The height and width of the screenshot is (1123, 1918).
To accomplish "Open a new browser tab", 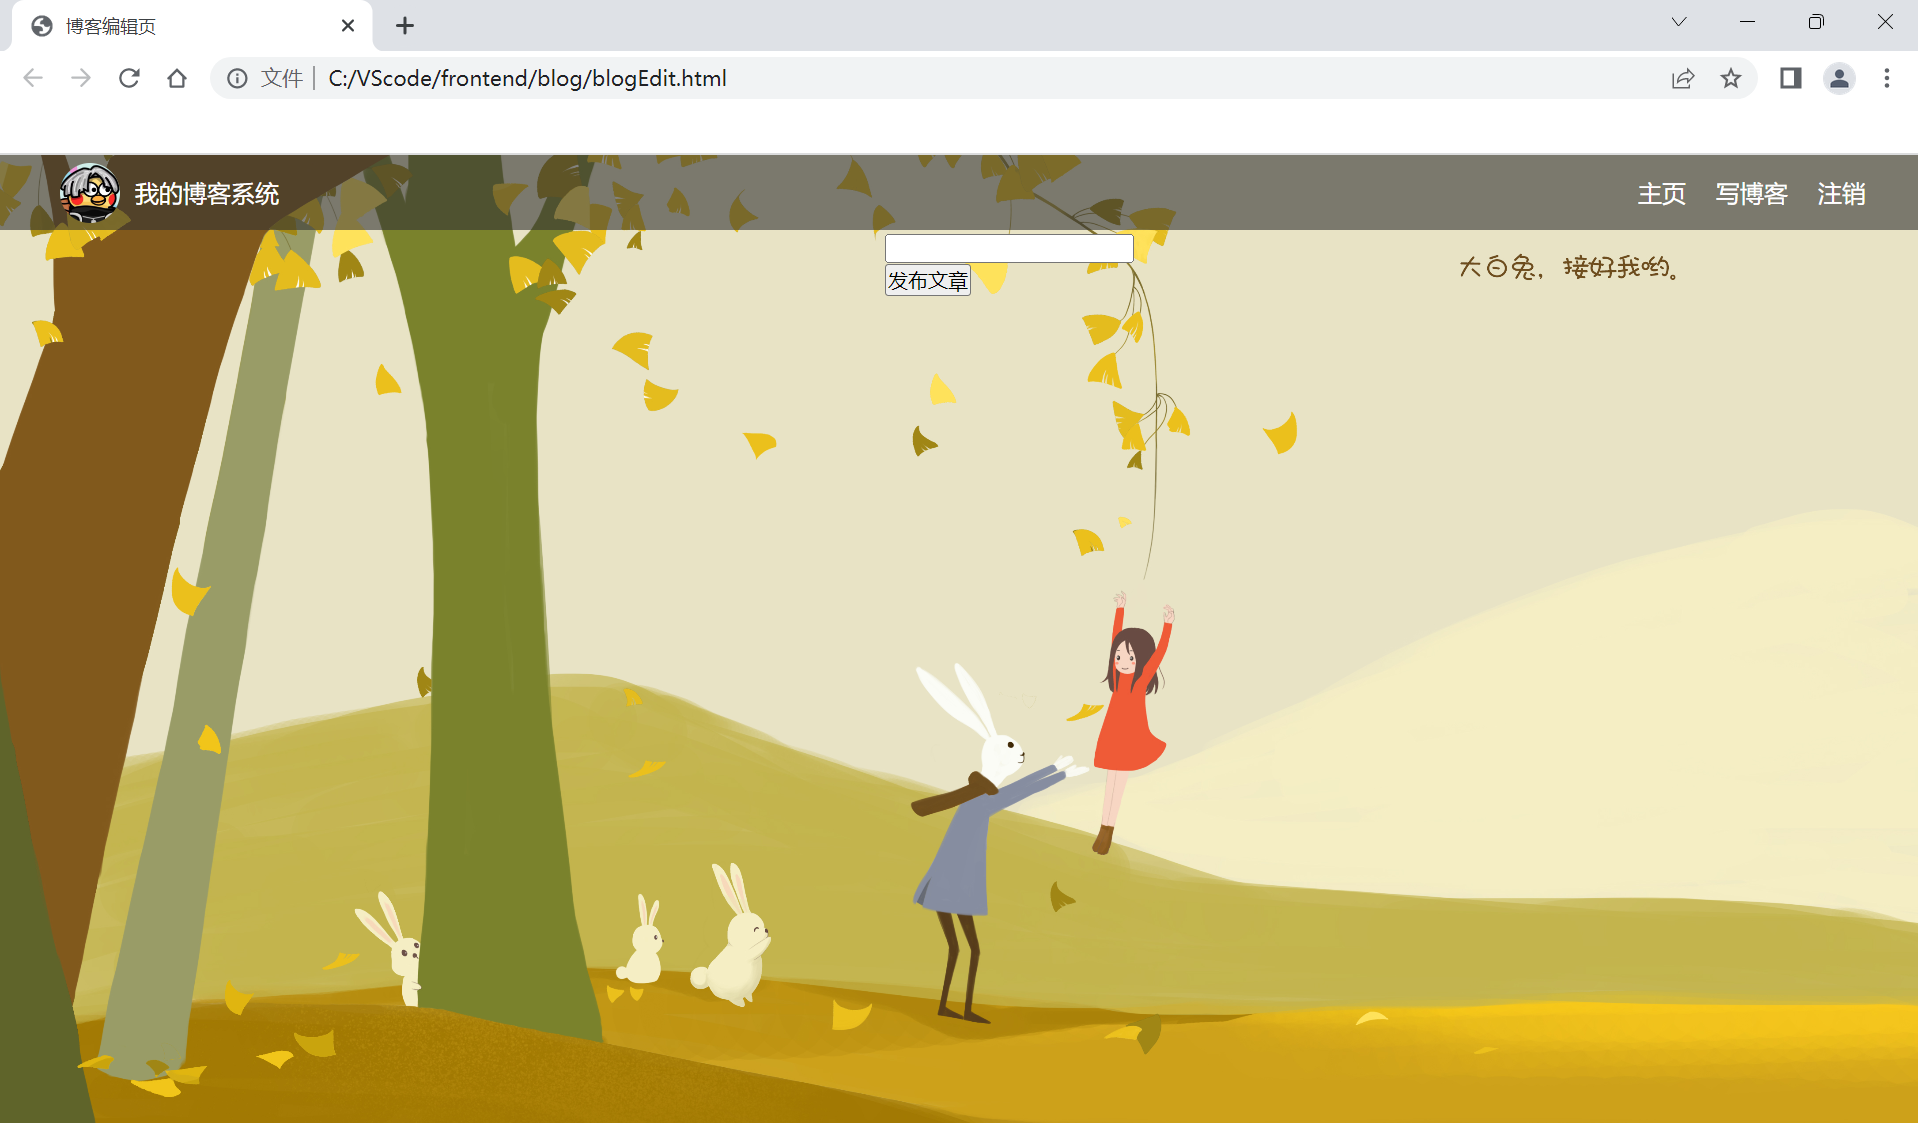I will 405,26.
